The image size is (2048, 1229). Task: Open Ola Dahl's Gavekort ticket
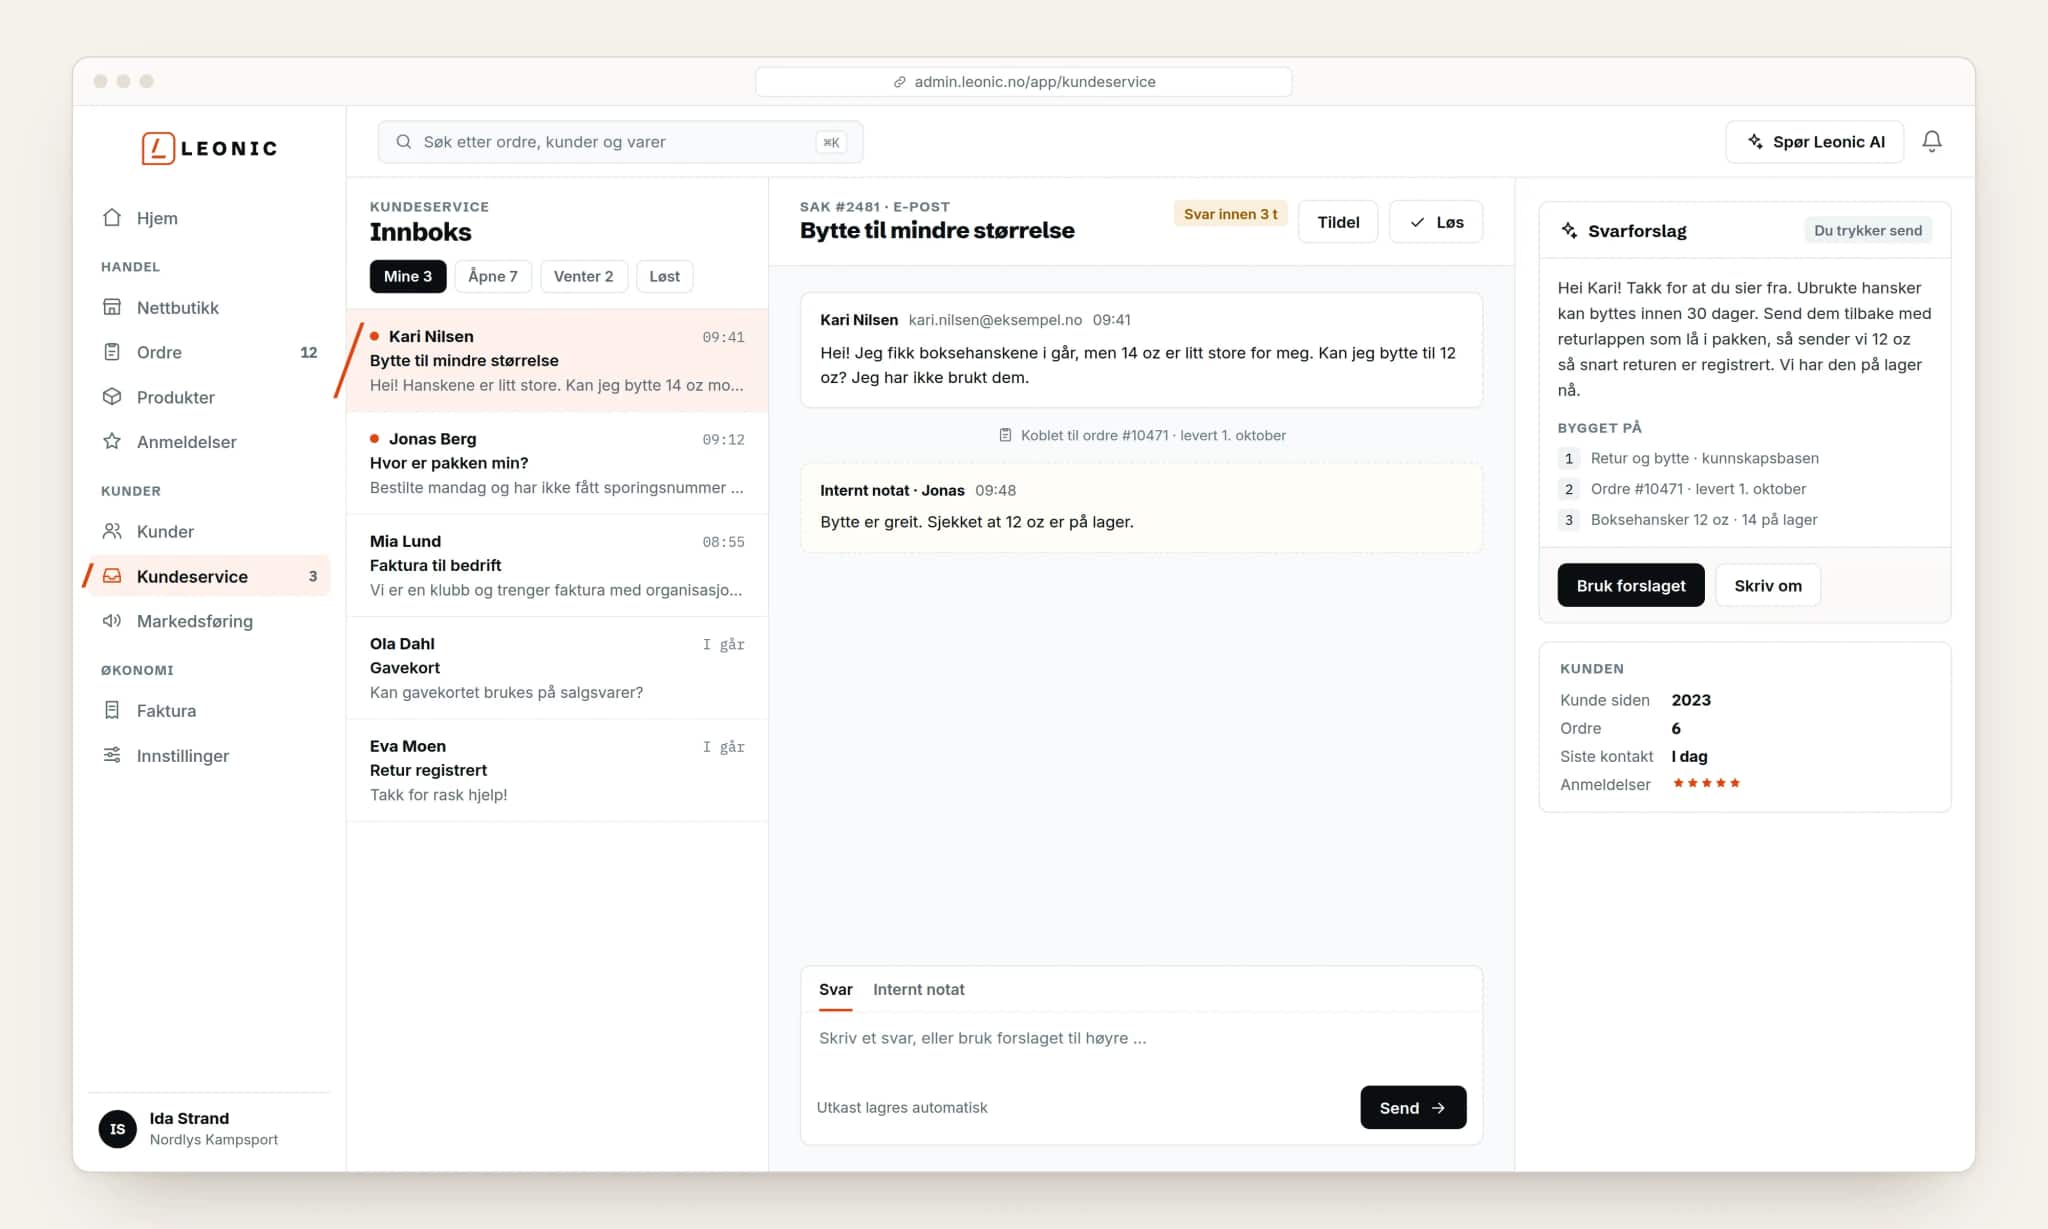[557, 668]
